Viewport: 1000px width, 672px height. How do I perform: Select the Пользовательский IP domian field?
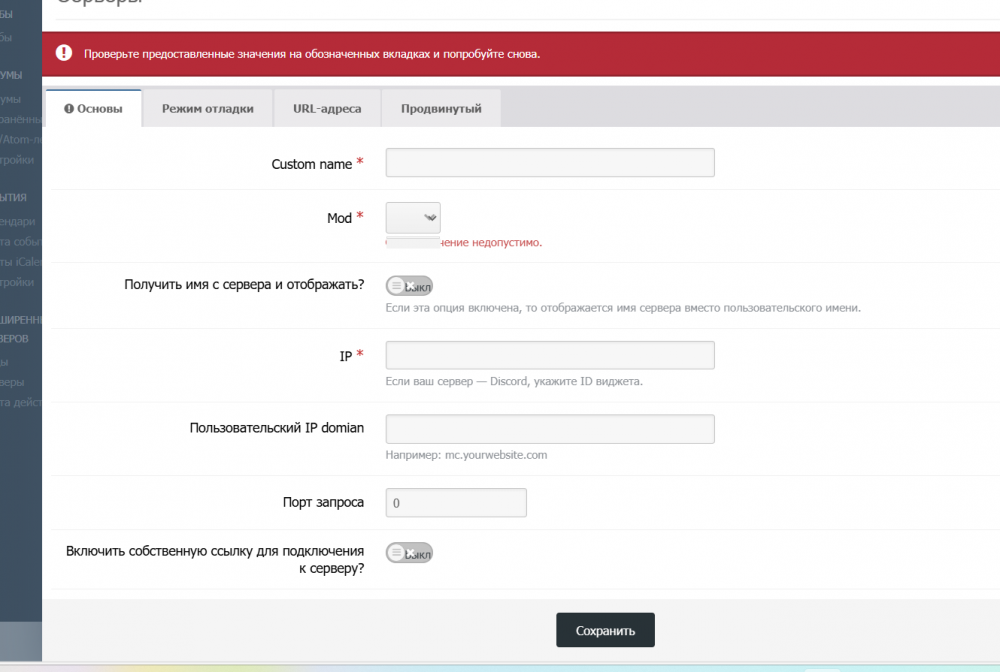pyautogui.click(x=550, y=429)
